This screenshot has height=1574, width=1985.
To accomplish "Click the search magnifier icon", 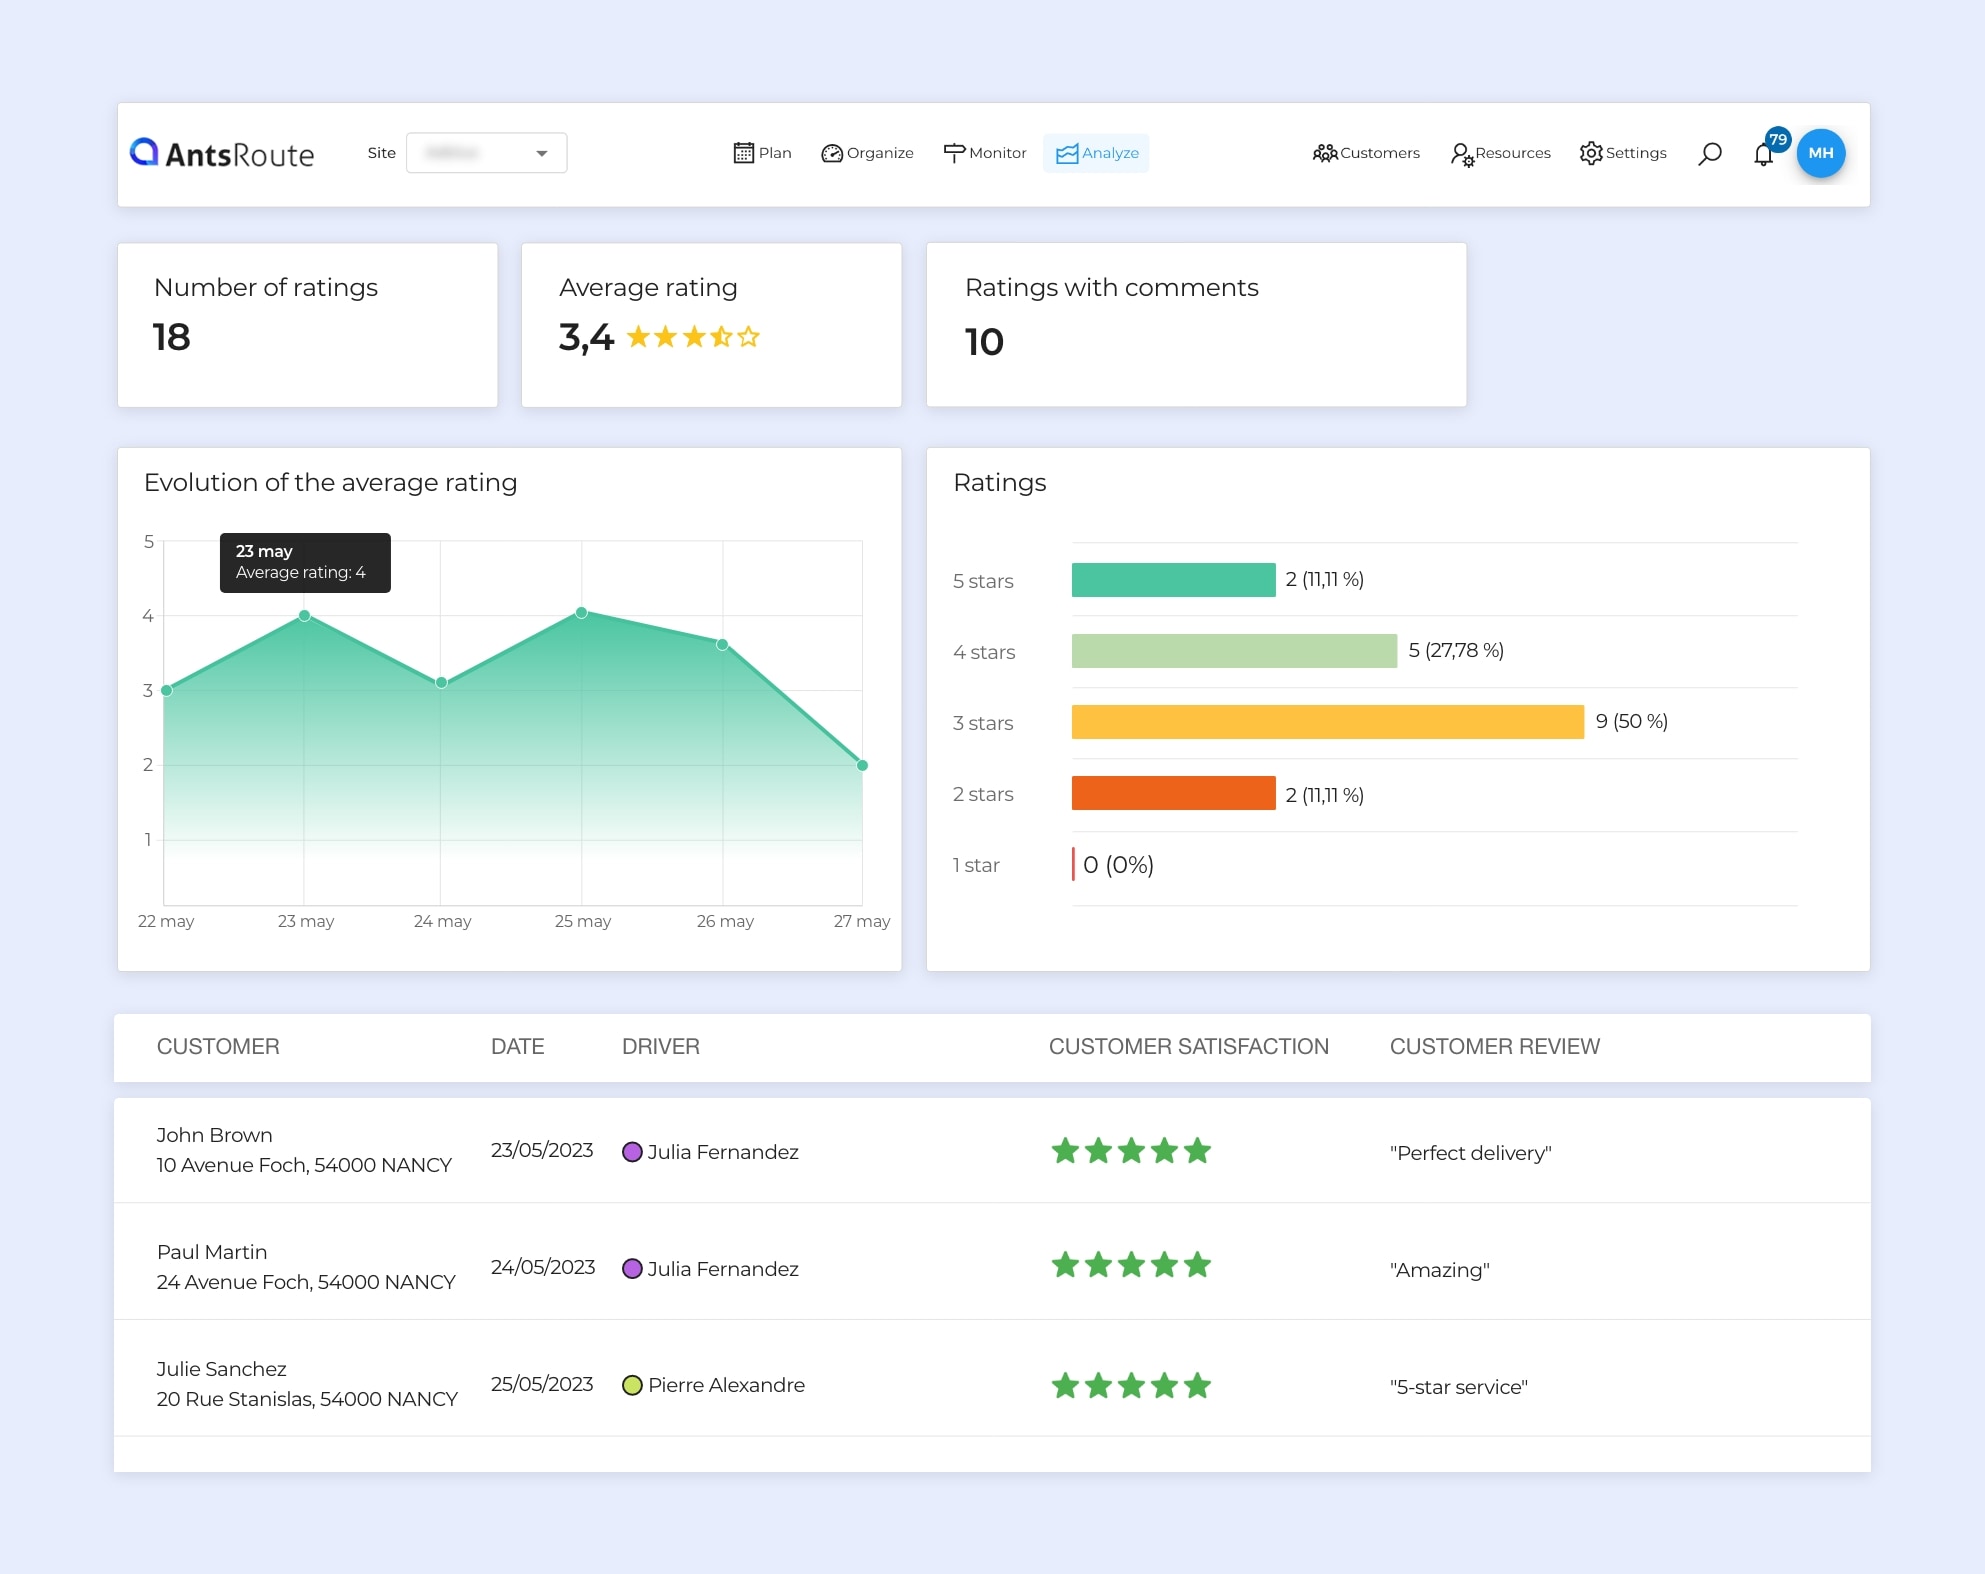I will pyautogui.click(x=1710, y=153).
